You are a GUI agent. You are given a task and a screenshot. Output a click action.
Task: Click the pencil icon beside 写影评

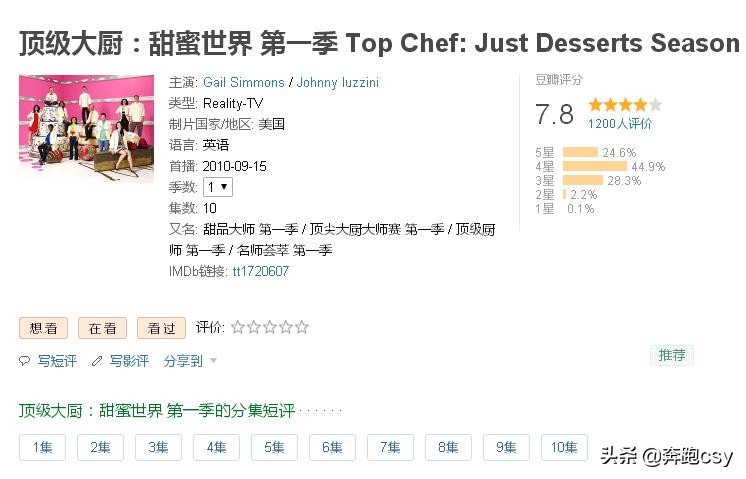[97, 361]
